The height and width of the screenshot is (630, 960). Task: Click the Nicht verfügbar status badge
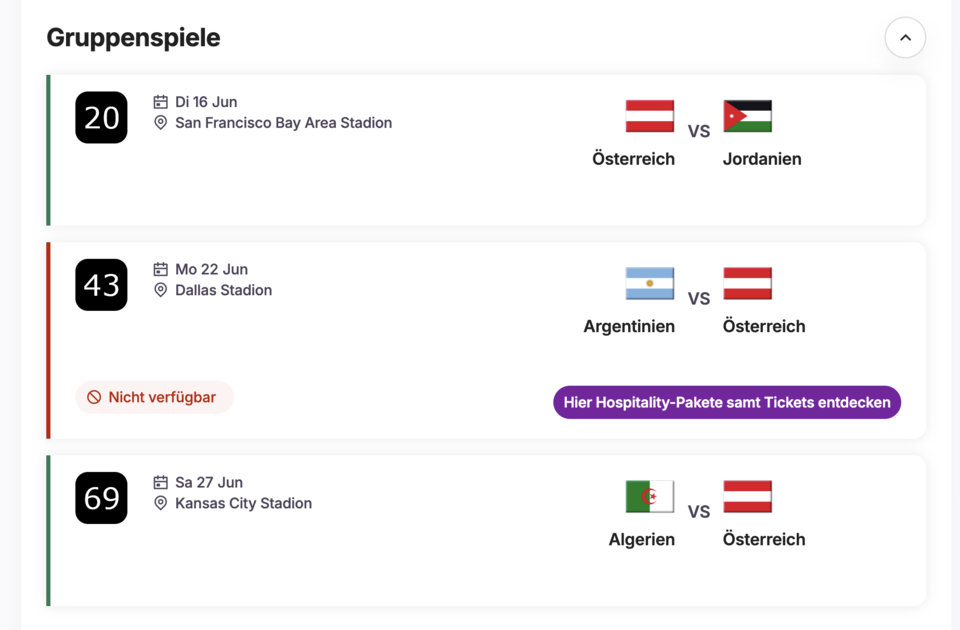pos(154,397)
